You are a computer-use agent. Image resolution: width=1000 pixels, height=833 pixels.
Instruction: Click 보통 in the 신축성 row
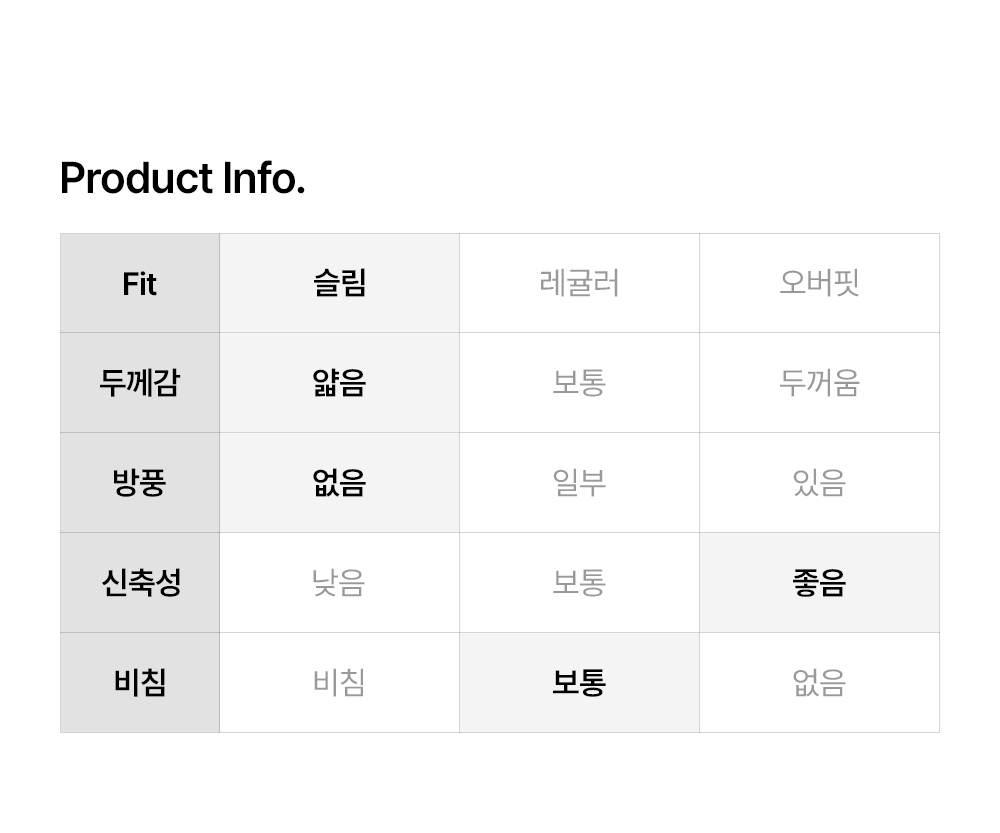coord(579,583)
